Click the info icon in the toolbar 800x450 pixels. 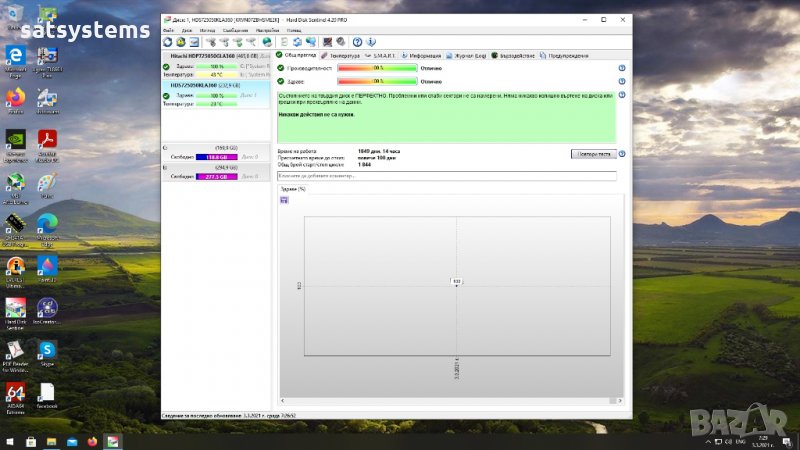pos(372,41)
